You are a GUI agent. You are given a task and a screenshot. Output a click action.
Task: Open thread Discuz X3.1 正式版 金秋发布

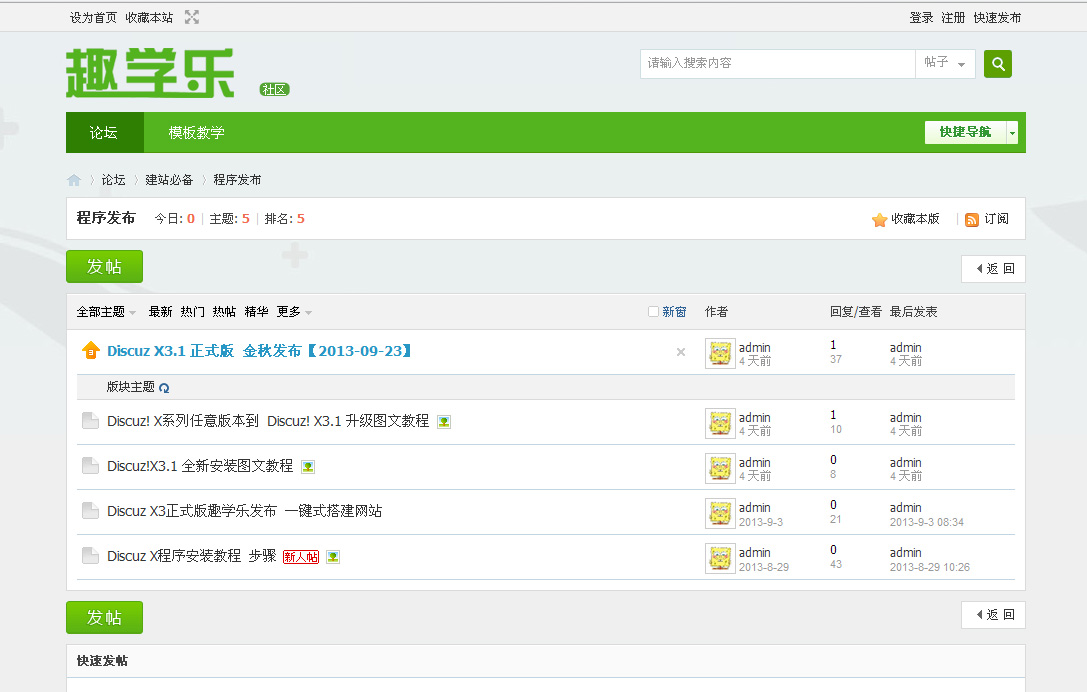(259, 351)
